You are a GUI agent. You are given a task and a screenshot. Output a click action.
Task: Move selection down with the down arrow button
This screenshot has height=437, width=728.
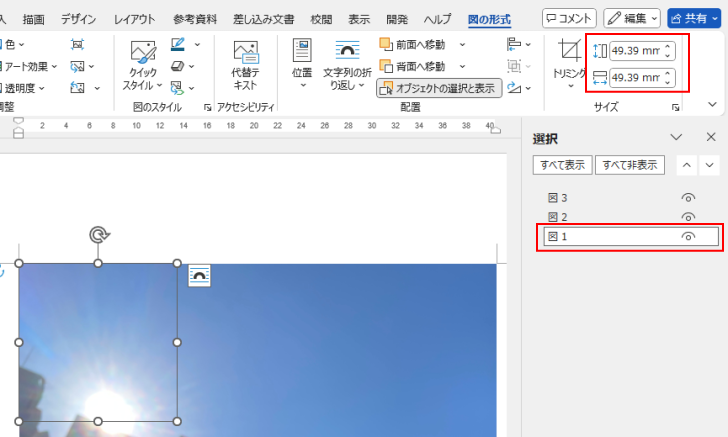(709, 165)
